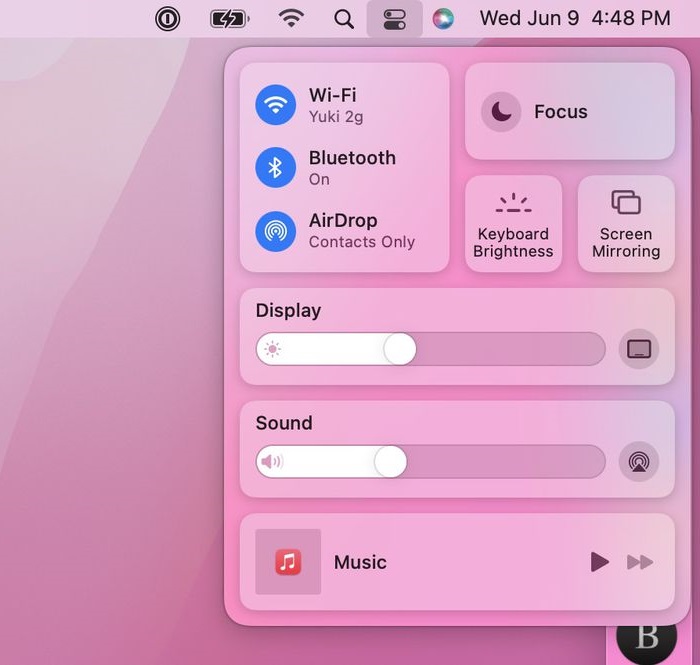Toggle Wi-Fi using the blue Wi-Fi icon

[275, 104]
